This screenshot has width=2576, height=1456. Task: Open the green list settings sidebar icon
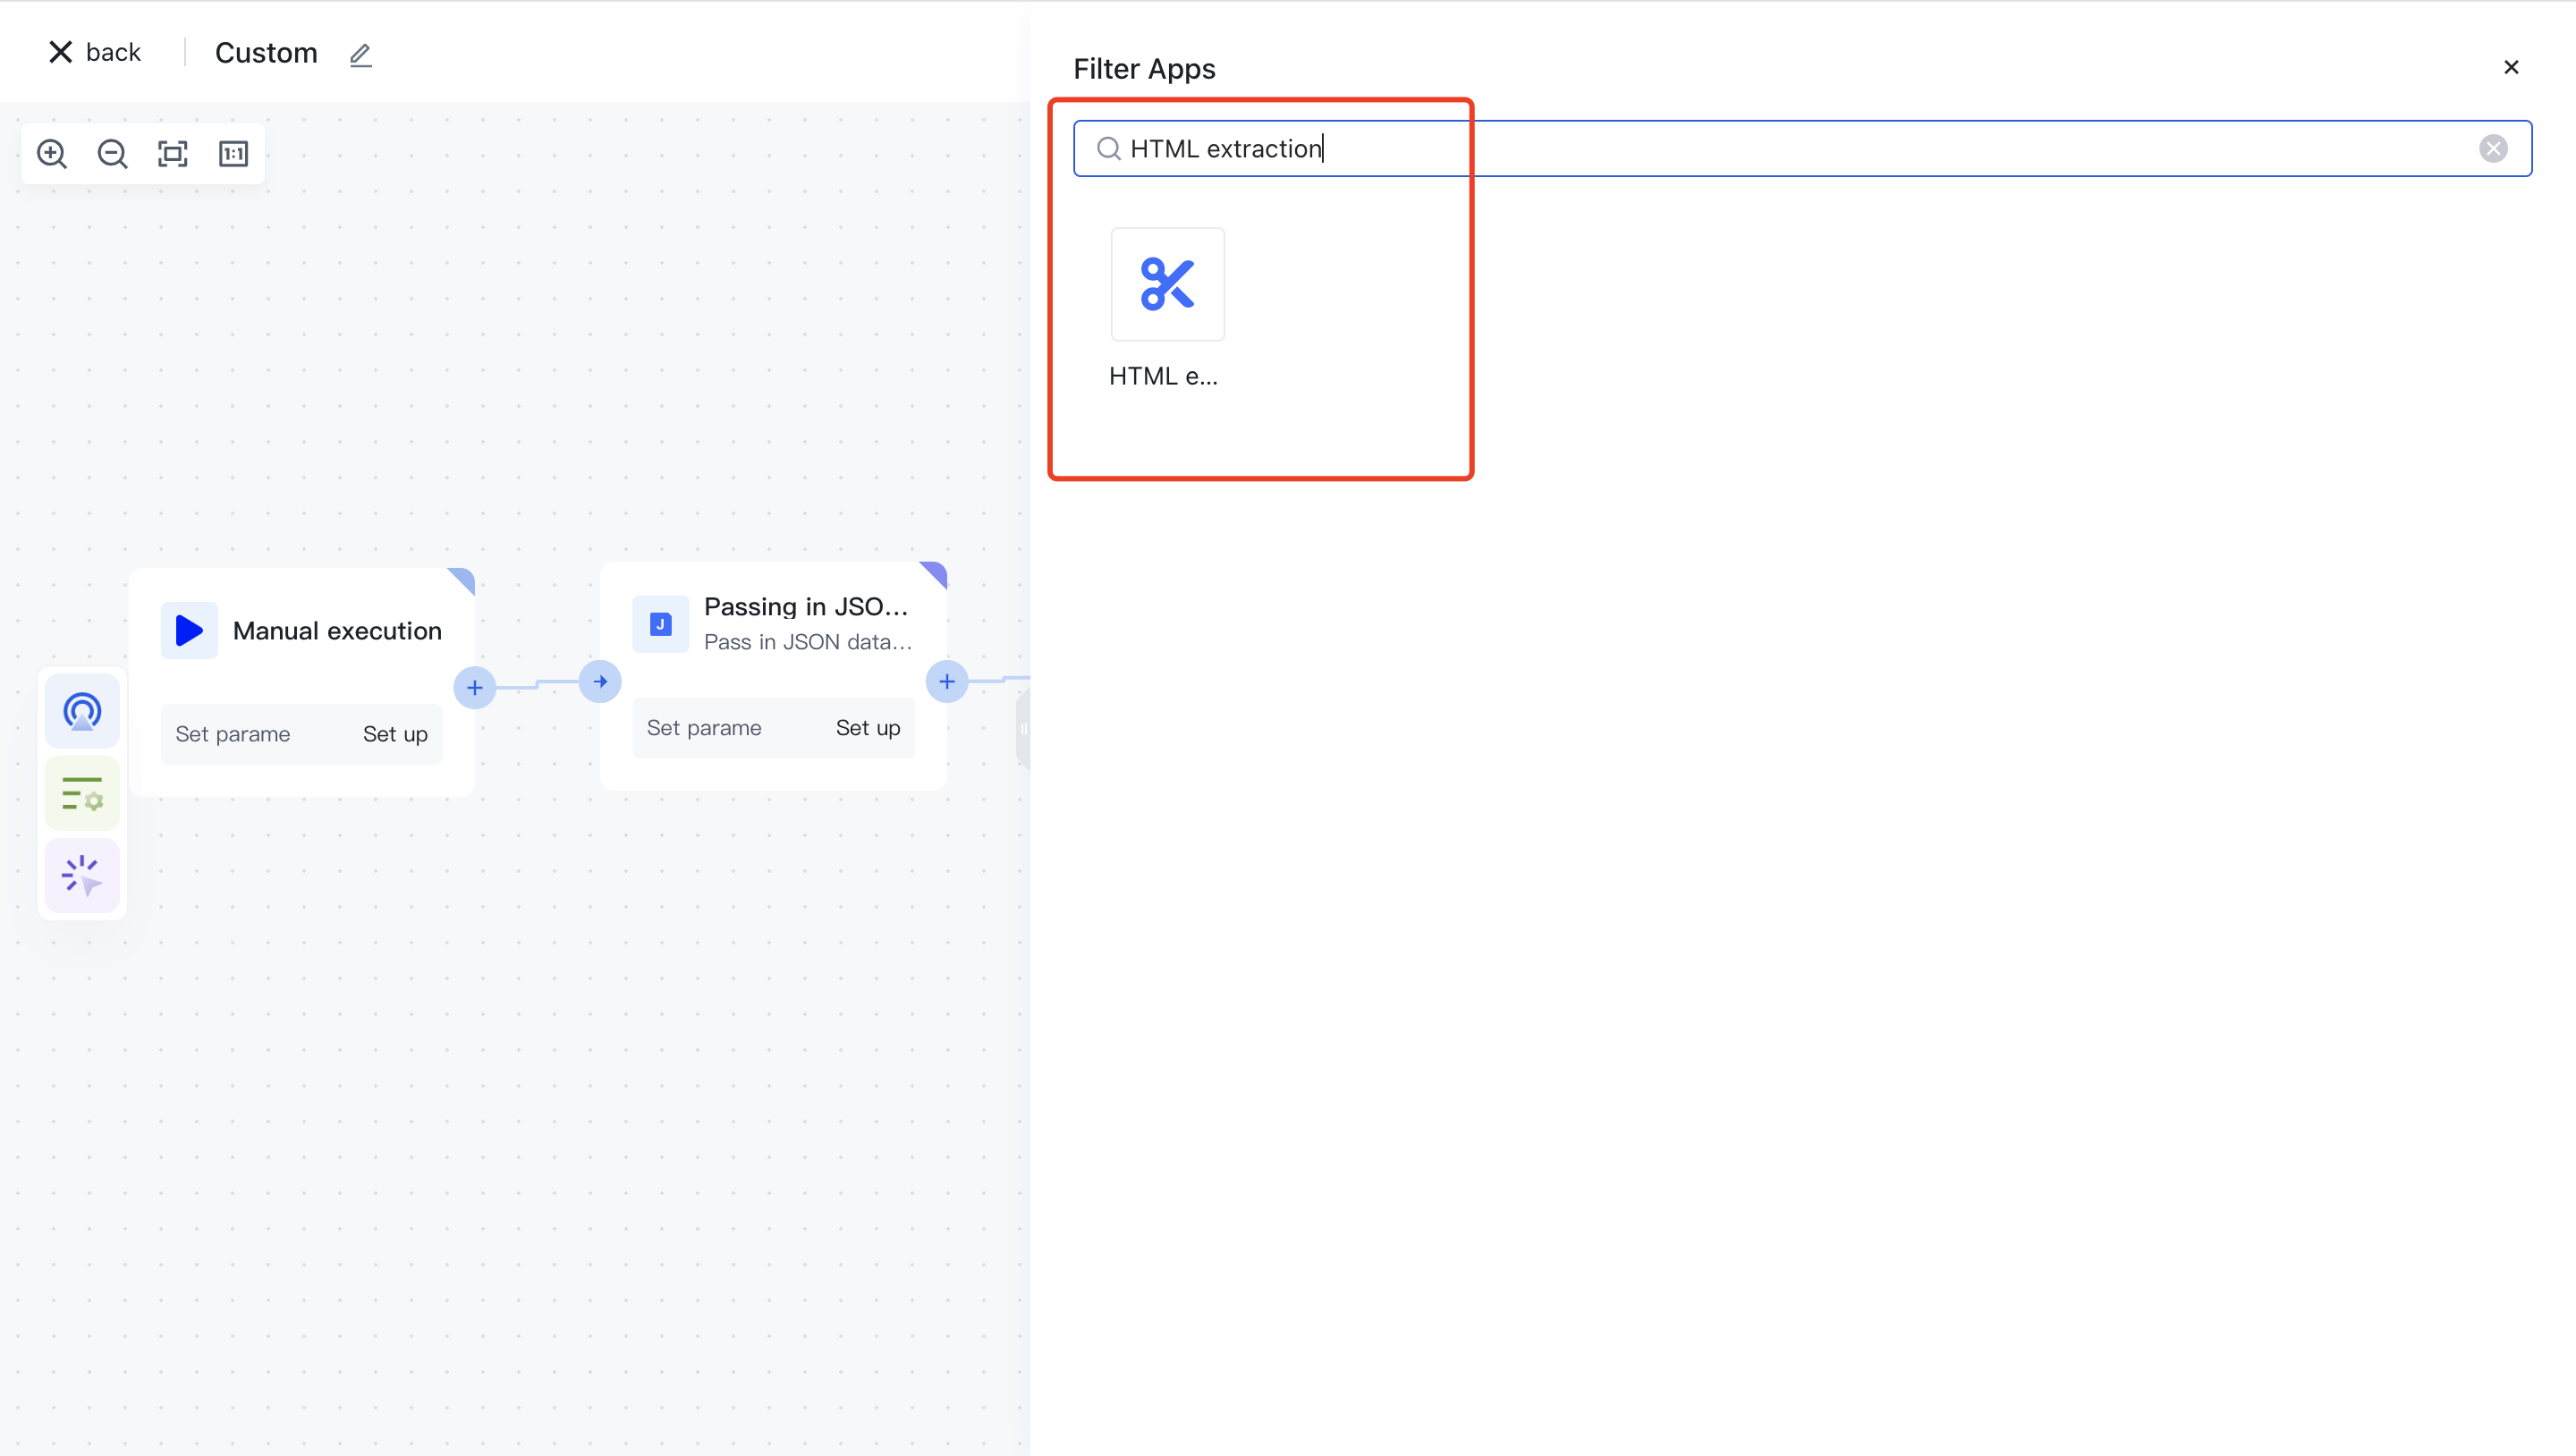click(82, 794)
